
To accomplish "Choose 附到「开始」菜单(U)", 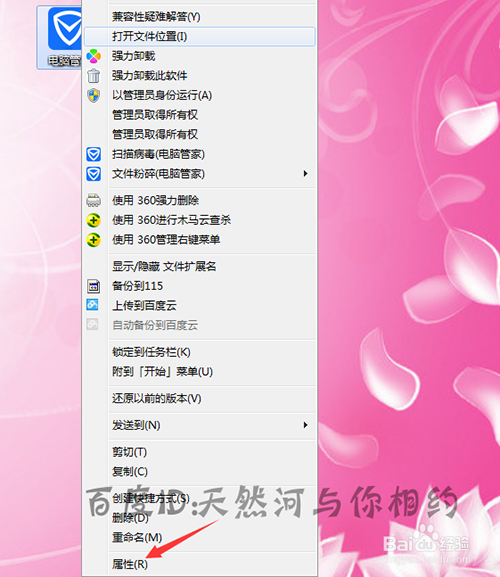I will point(200,372).
